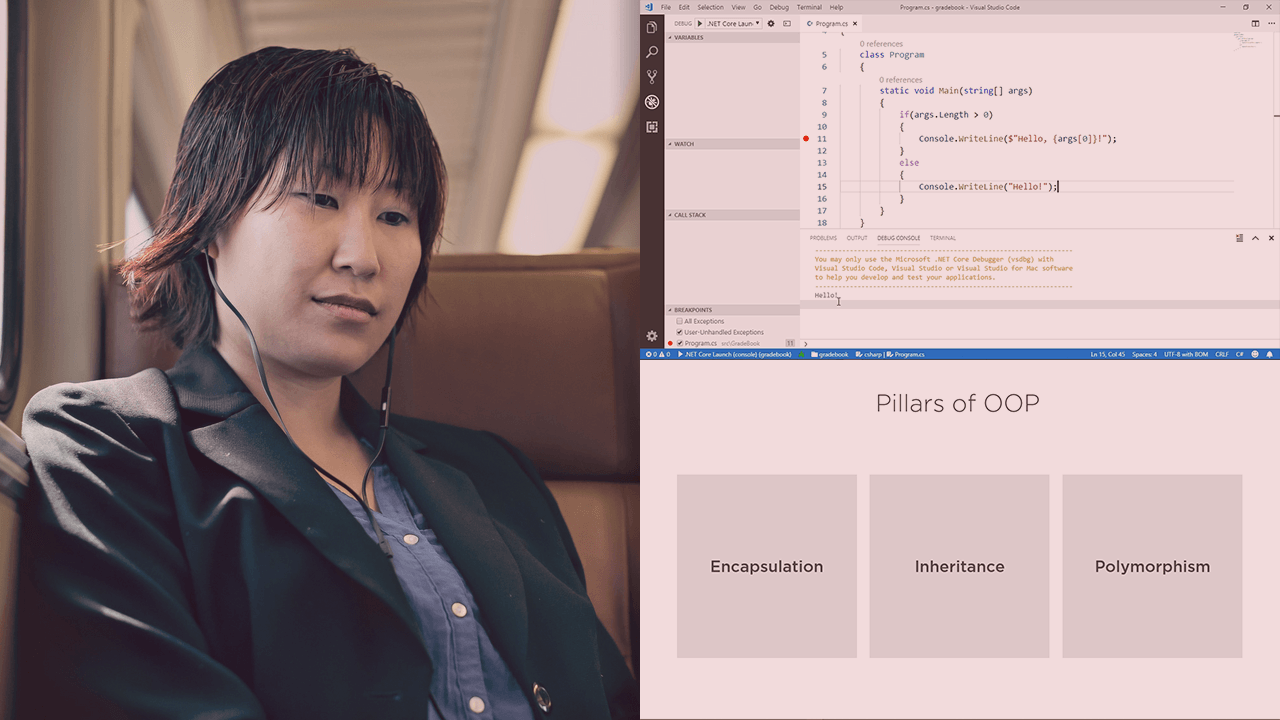
Task: Start debugging with the green play button
Action: pyautogui.click(x=698, y=22)
